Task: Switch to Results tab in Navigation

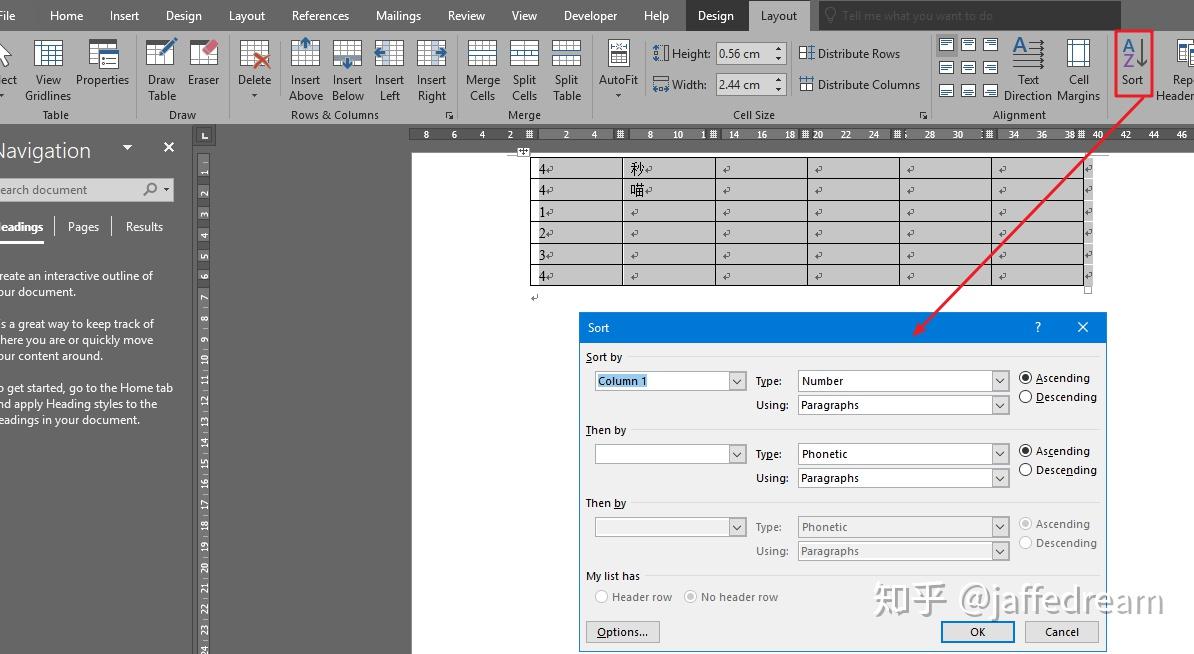Action: (144, 227)
